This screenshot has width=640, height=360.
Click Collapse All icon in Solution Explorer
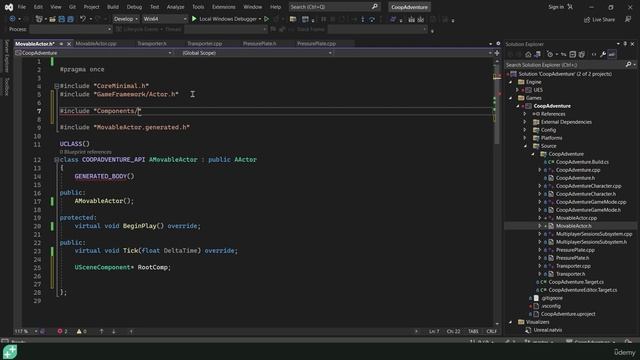point(573,54)
